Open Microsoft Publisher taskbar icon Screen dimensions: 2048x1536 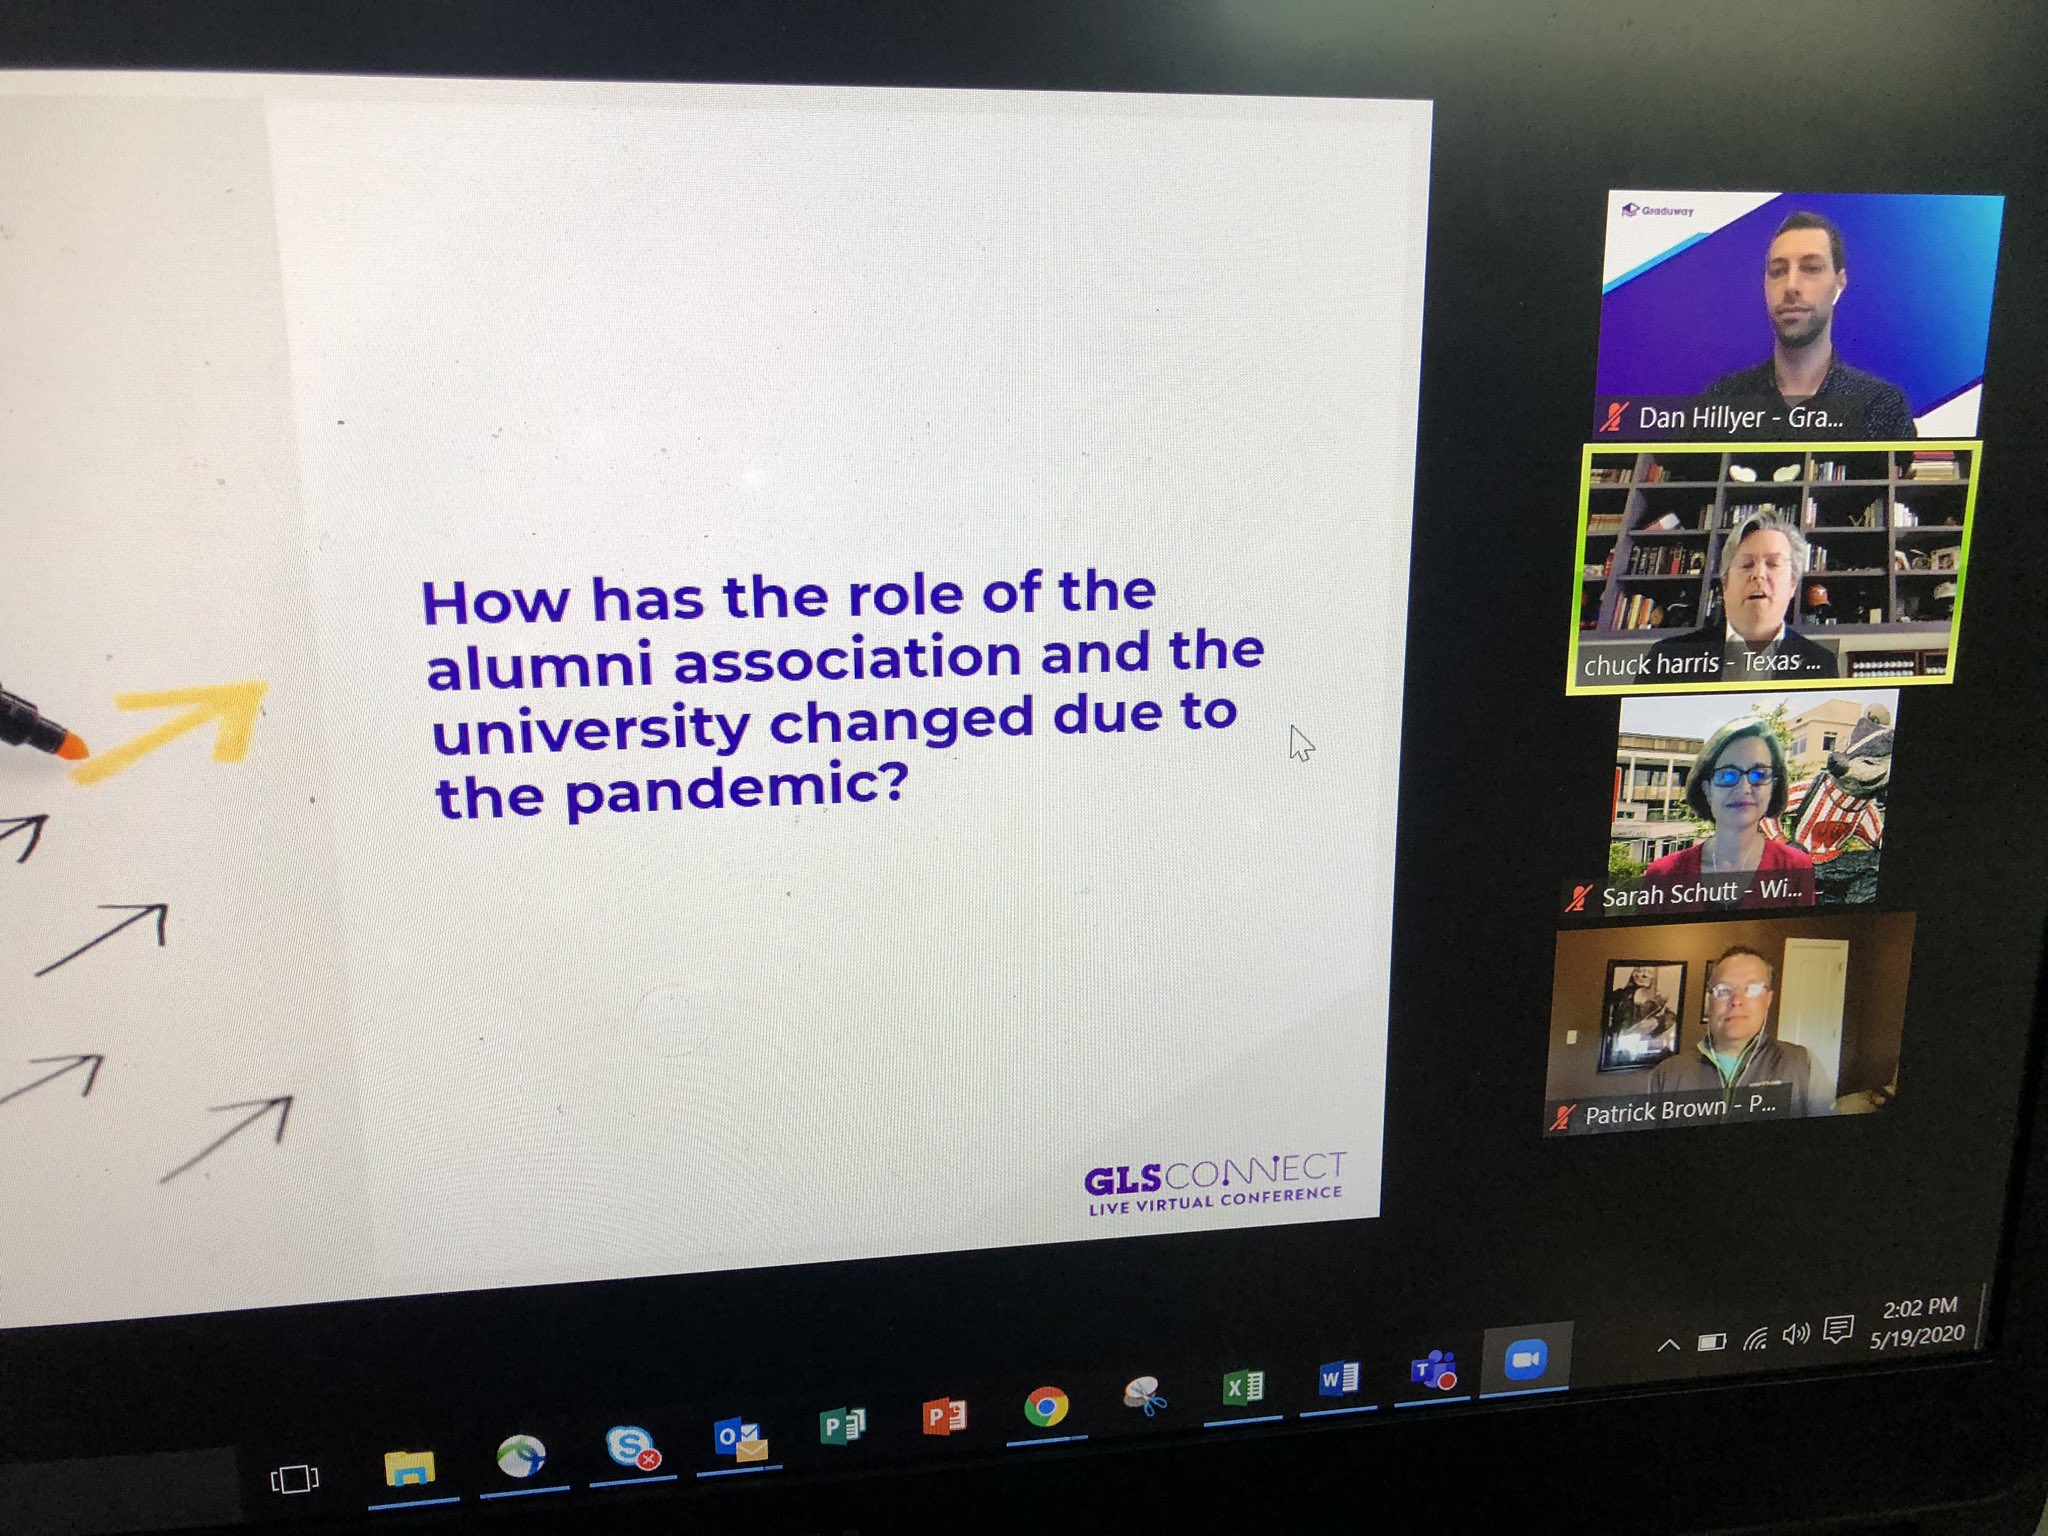click(841, 1425)
